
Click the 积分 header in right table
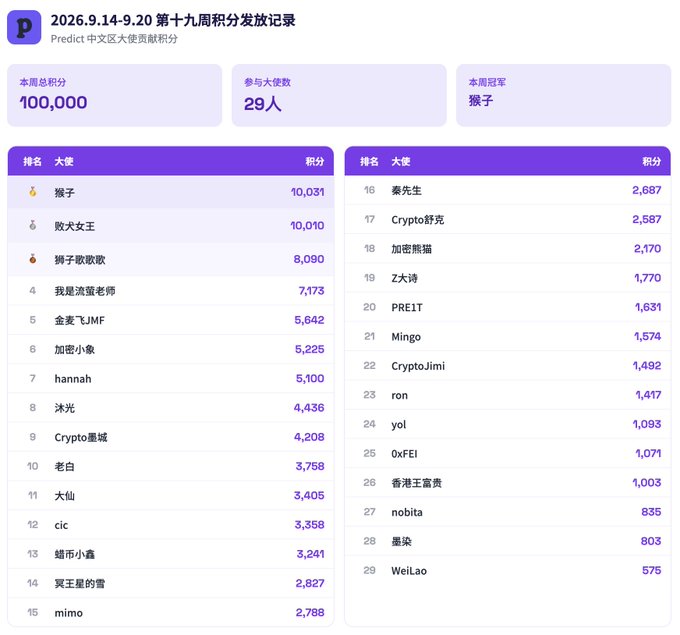(652, 161)
